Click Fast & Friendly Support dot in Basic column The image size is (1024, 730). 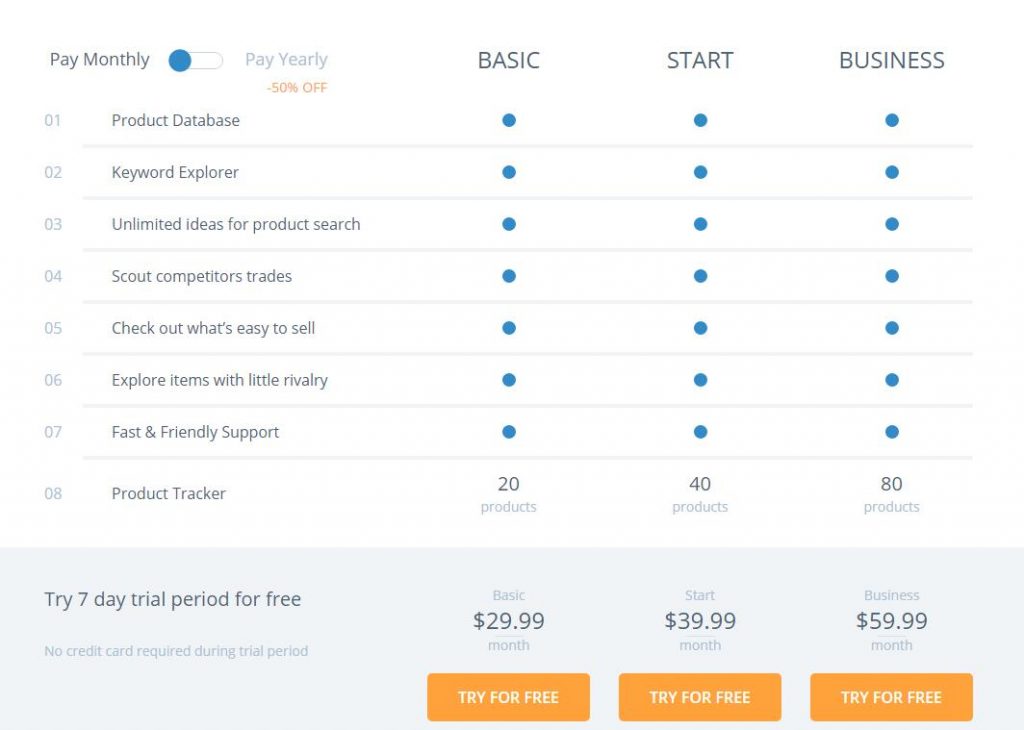point(509,432)
